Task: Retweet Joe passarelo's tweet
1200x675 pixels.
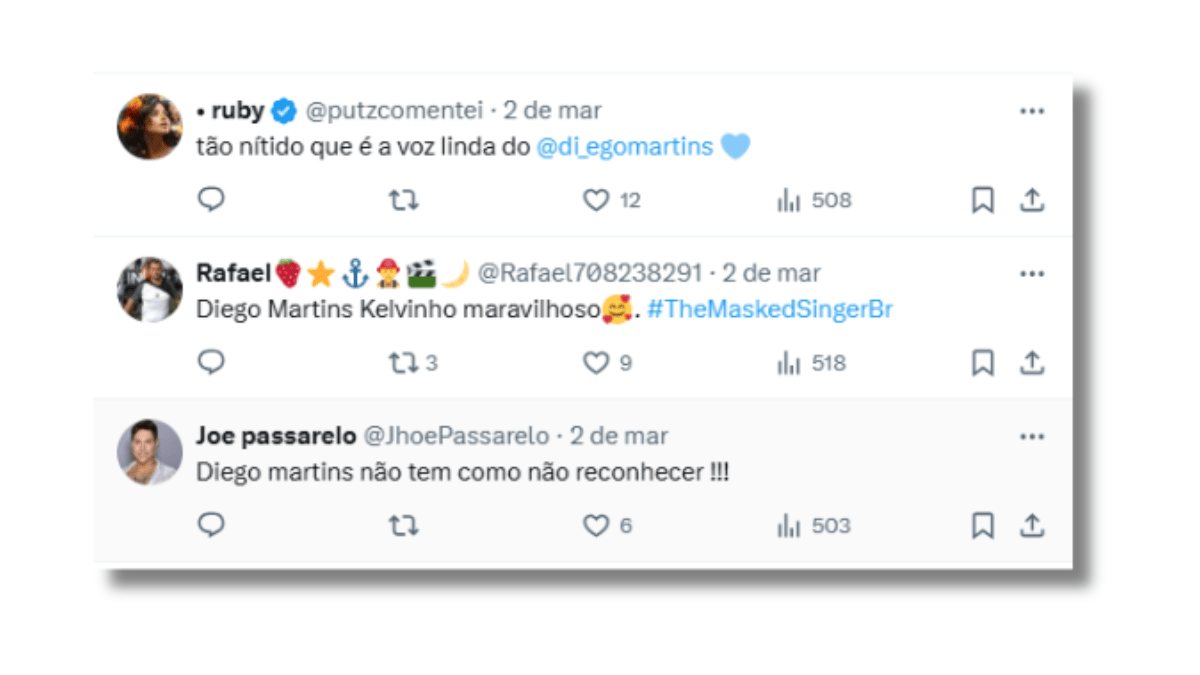Action: point(404,524)
